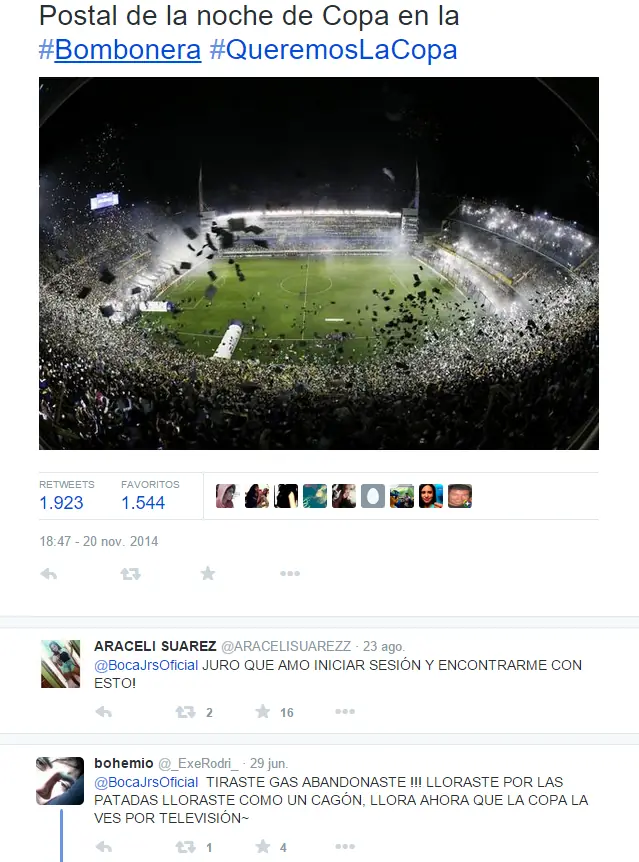The height and width of the screenshot is (862, 639).
Task: View the 1.544 favoritos list
Action: pos(143,503)
